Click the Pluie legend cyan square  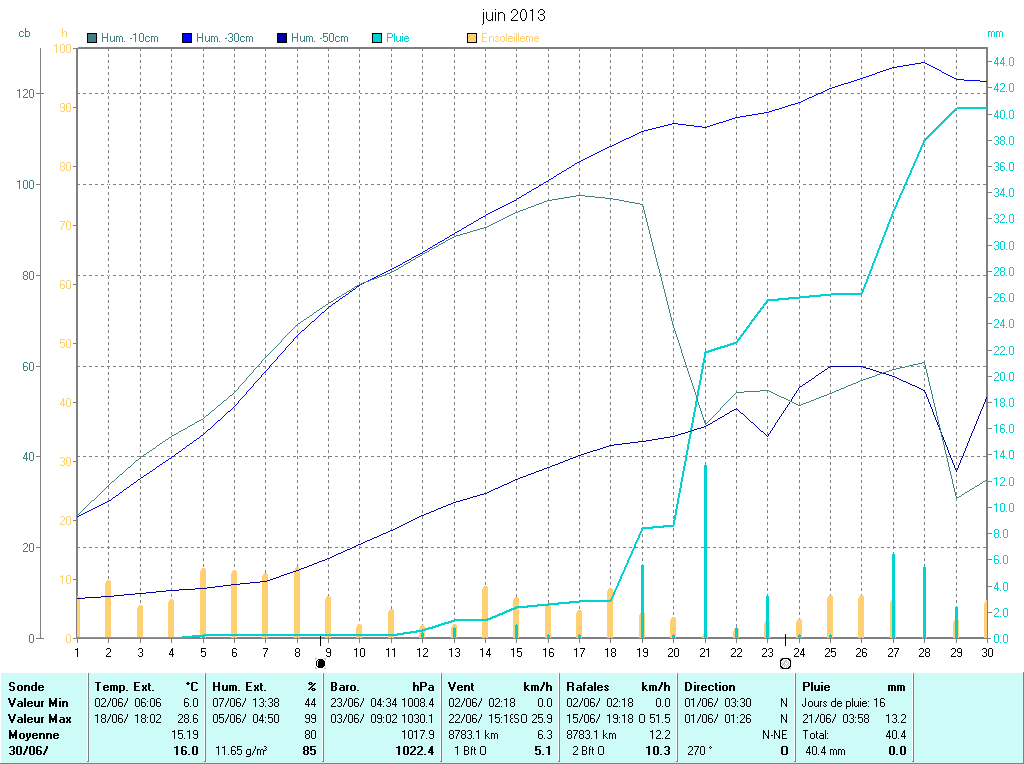coord(377,38)
